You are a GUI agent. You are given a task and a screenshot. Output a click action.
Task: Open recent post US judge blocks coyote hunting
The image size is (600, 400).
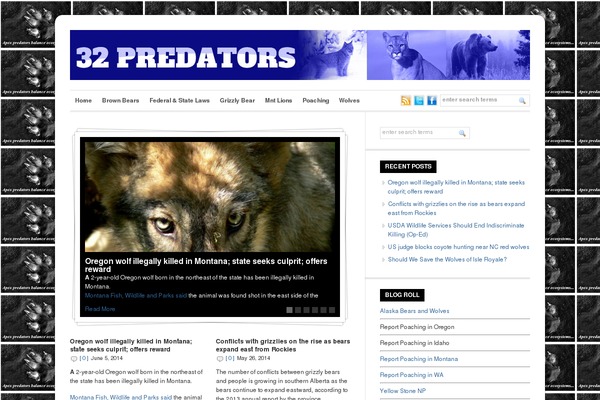[x=458, y=247]
